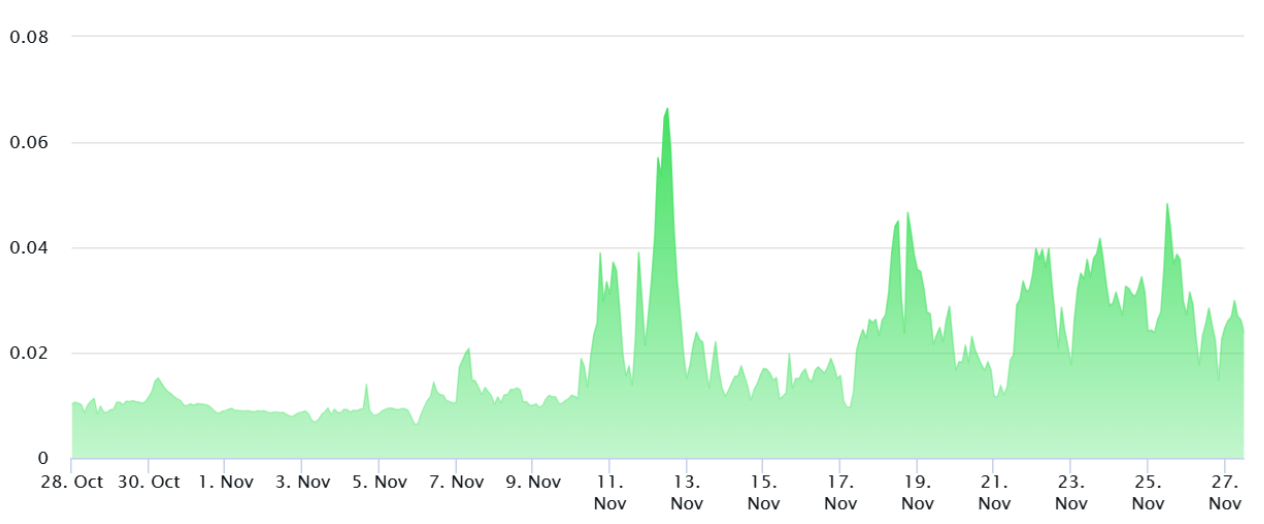Click the highest peak of the chart

click(x=667, y=109)
